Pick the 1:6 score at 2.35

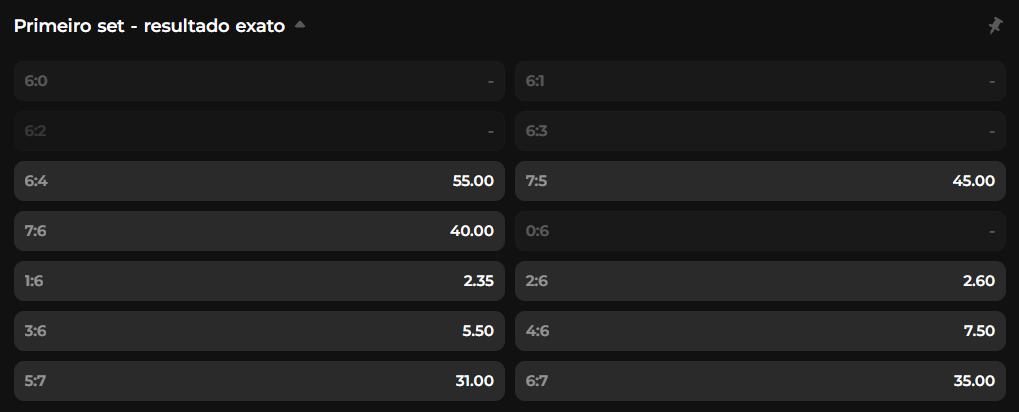259,281
